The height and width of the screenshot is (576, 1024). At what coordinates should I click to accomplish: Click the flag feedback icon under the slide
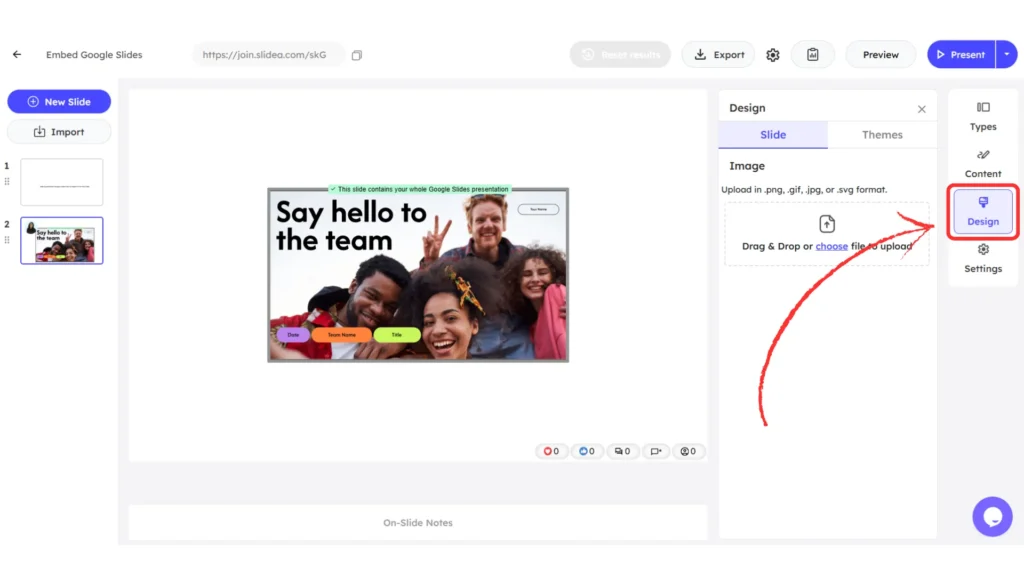656,451
